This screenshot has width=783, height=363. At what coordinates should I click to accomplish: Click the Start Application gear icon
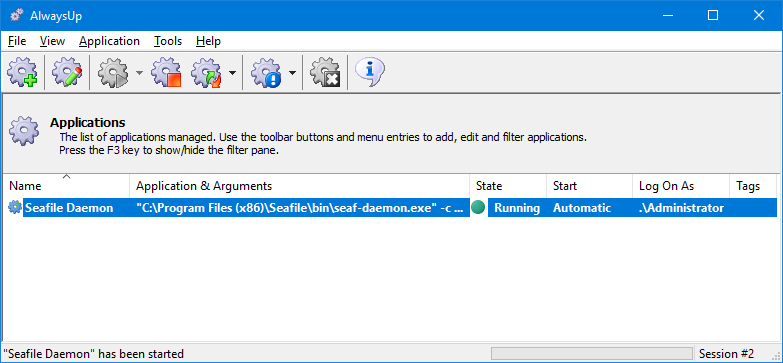pos(113,73)
